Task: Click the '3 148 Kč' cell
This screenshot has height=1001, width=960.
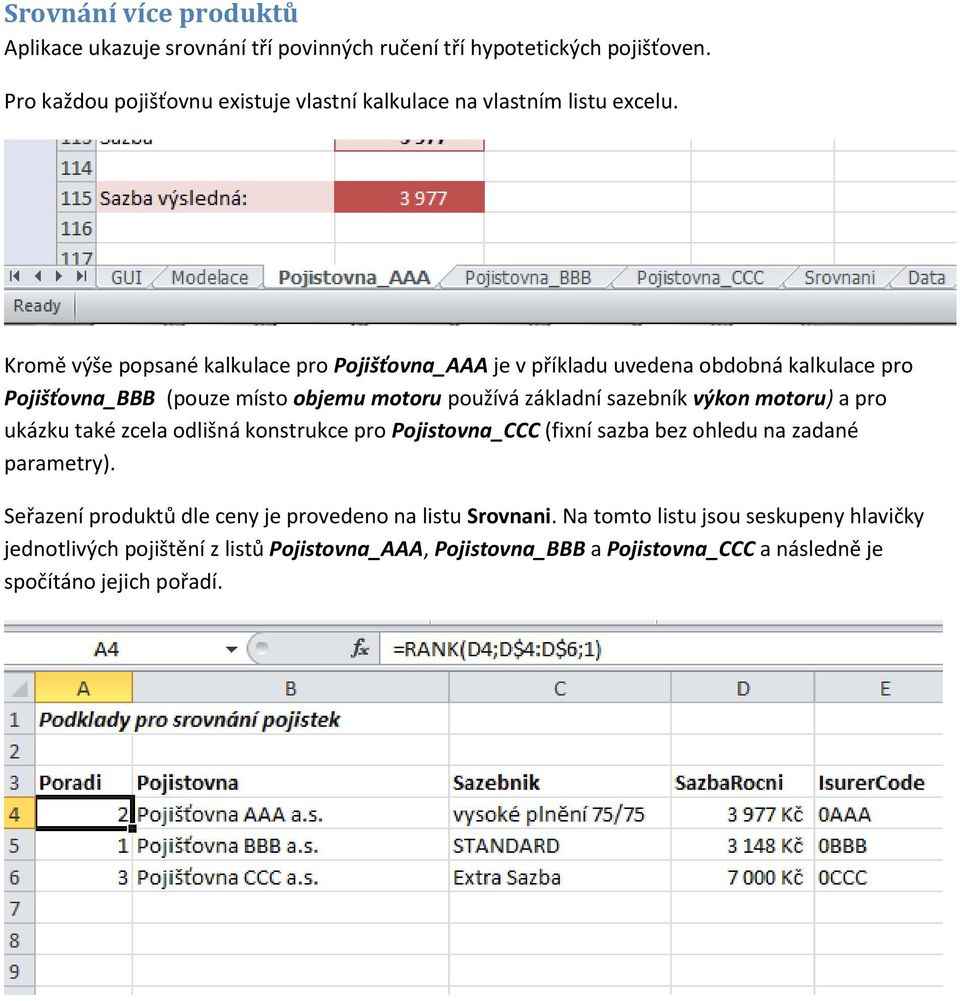Action: point(743,845)
